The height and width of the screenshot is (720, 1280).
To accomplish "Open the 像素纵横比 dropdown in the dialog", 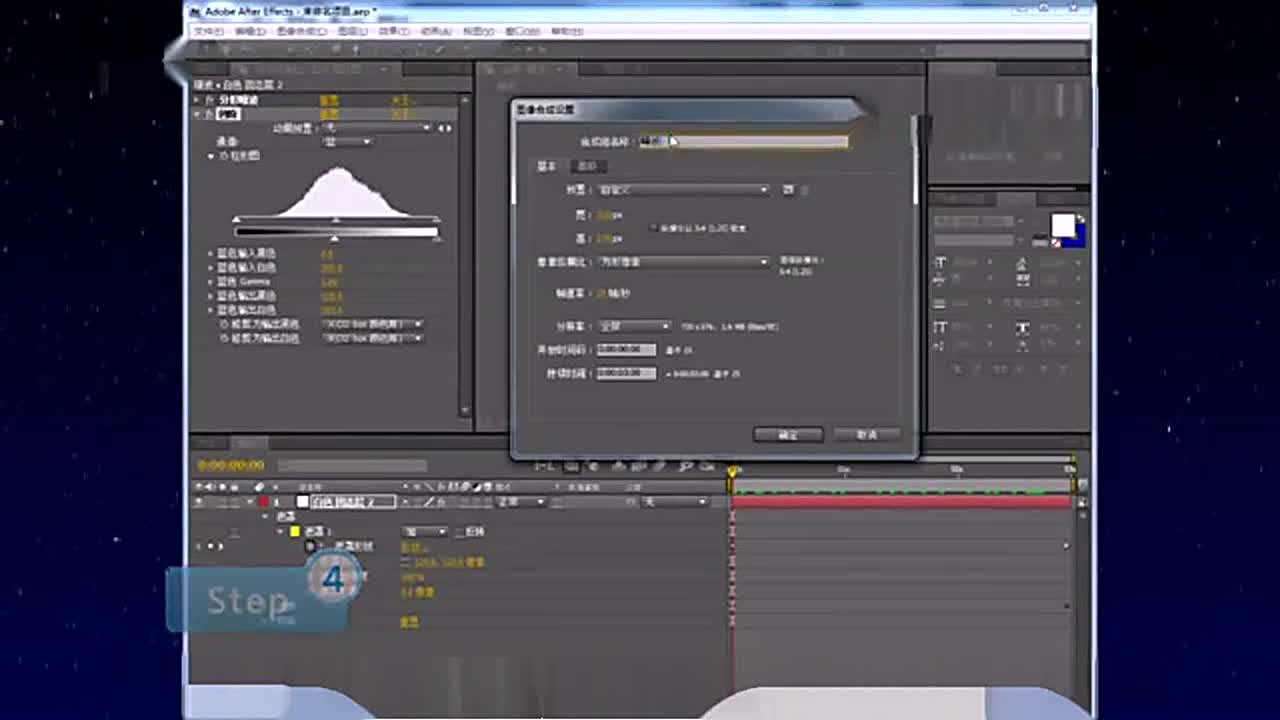I will pyautogui.click(x=683, y=262).
